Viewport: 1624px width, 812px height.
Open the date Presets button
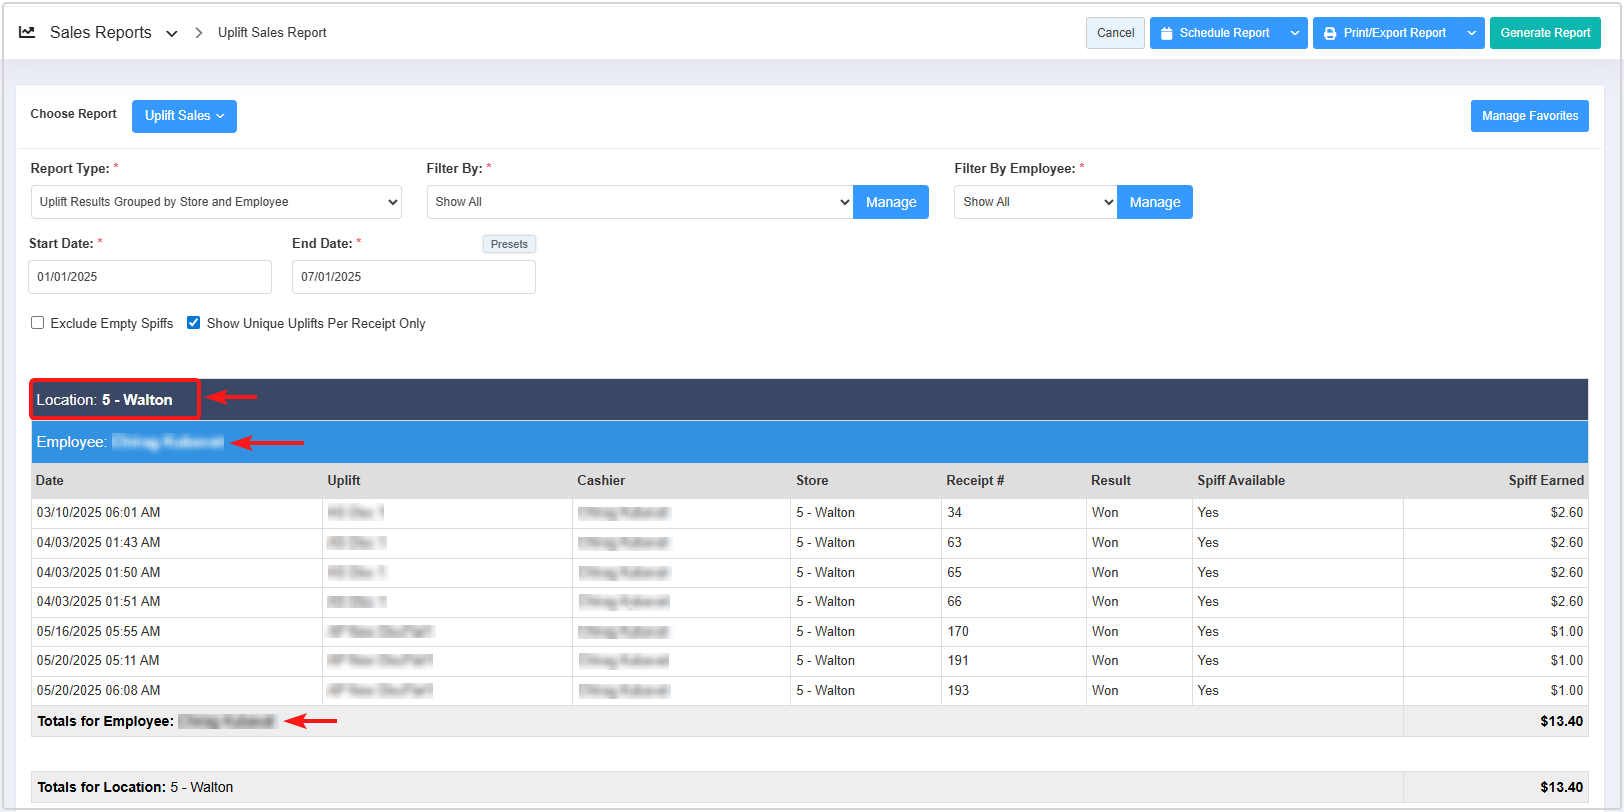tap(509, 244)
